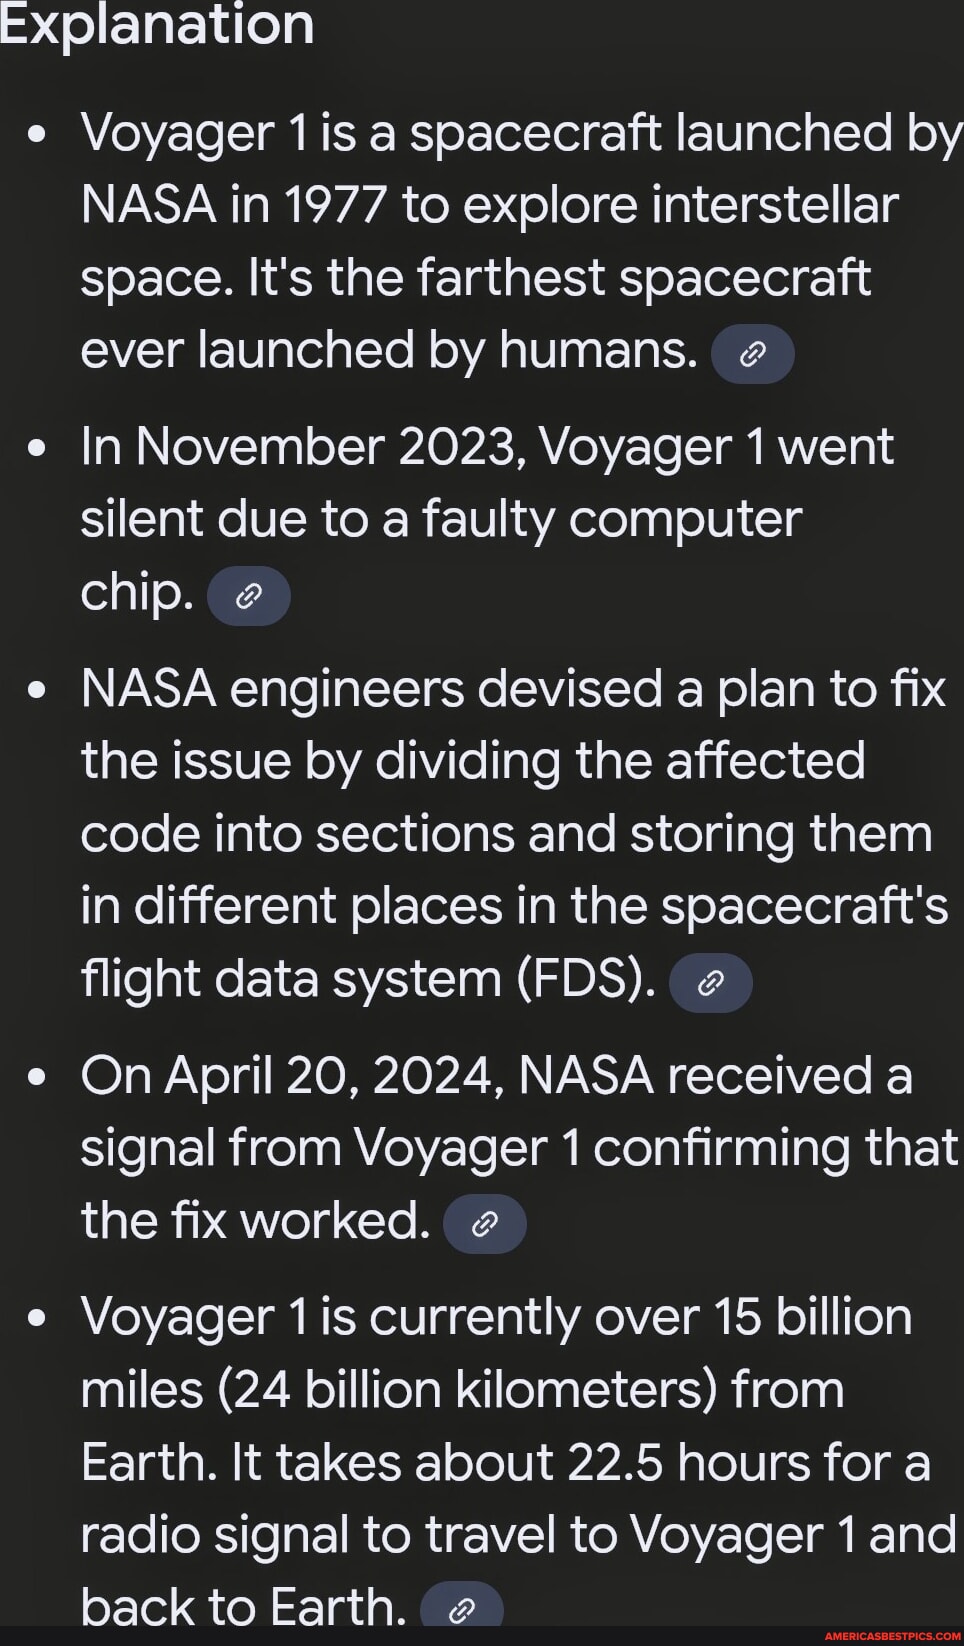Click the bullet marker before "Voyager 1 is a spacecraft"
The width and height of the screenshot is (964, 1646).
[x=38, y=132]
